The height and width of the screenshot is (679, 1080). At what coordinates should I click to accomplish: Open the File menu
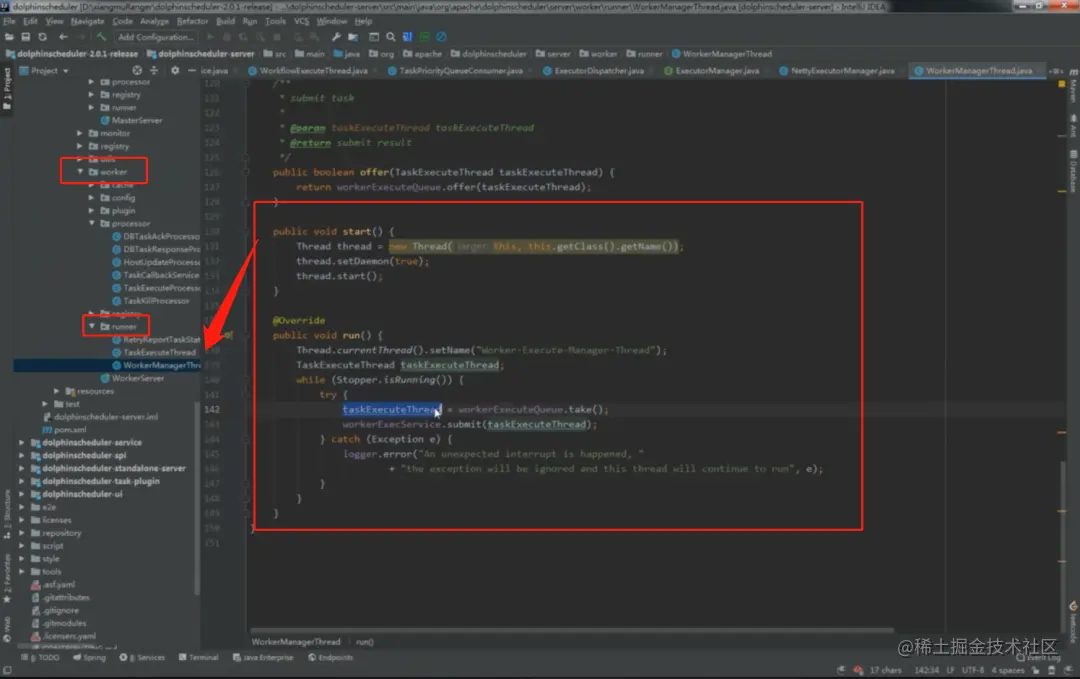click(x=9, y=21)
